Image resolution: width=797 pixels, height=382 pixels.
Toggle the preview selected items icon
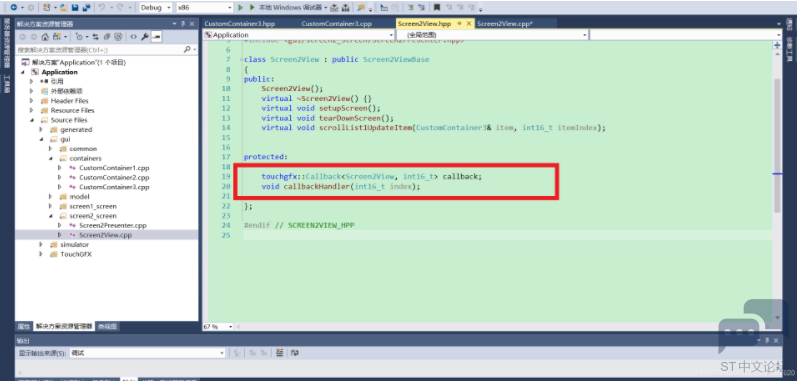point(157,37)
